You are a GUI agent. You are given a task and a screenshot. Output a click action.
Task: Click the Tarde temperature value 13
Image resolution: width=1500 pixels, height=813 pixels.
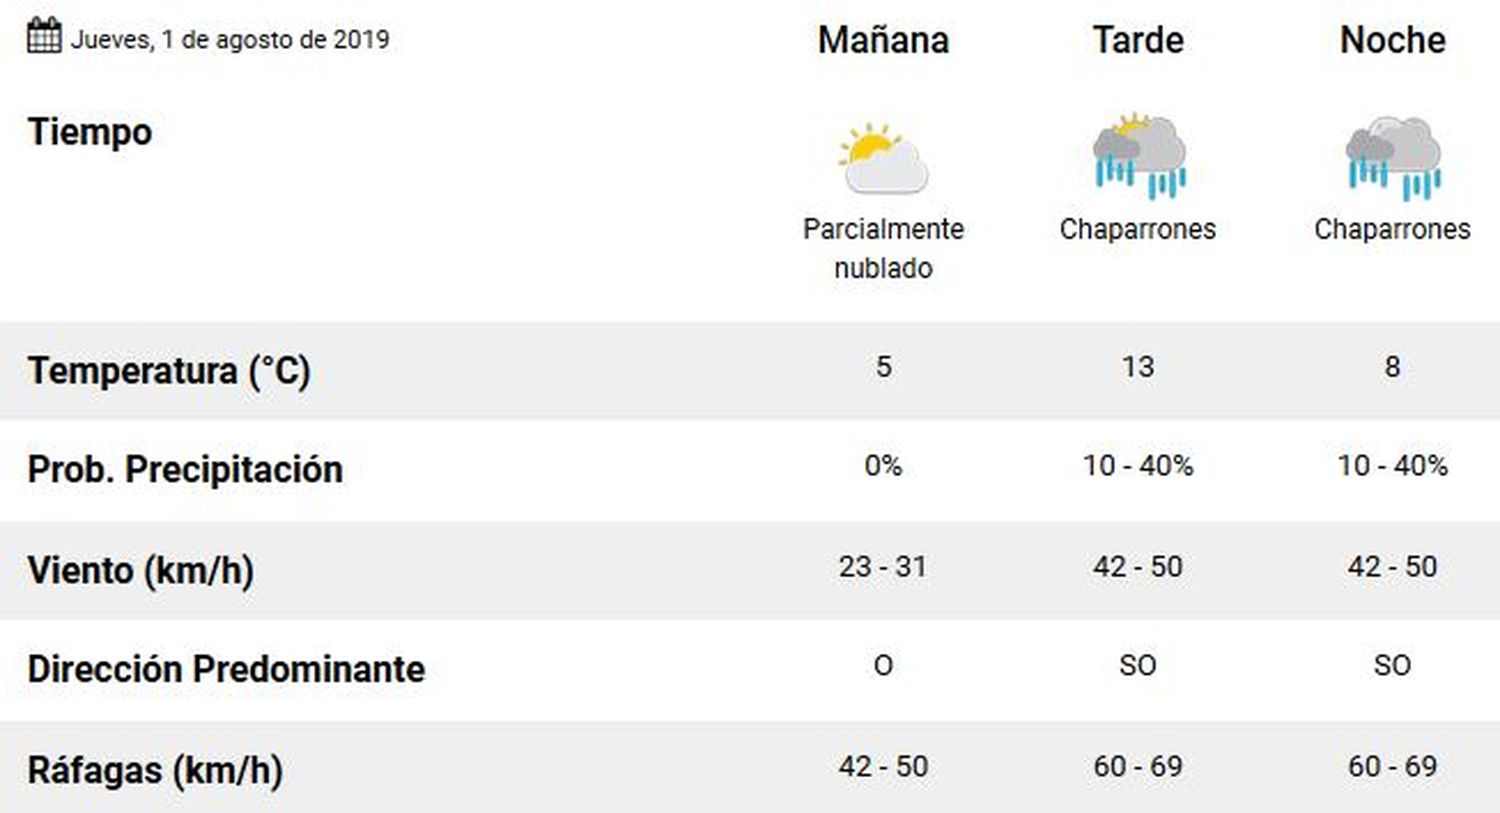[x=1138, y=367]
